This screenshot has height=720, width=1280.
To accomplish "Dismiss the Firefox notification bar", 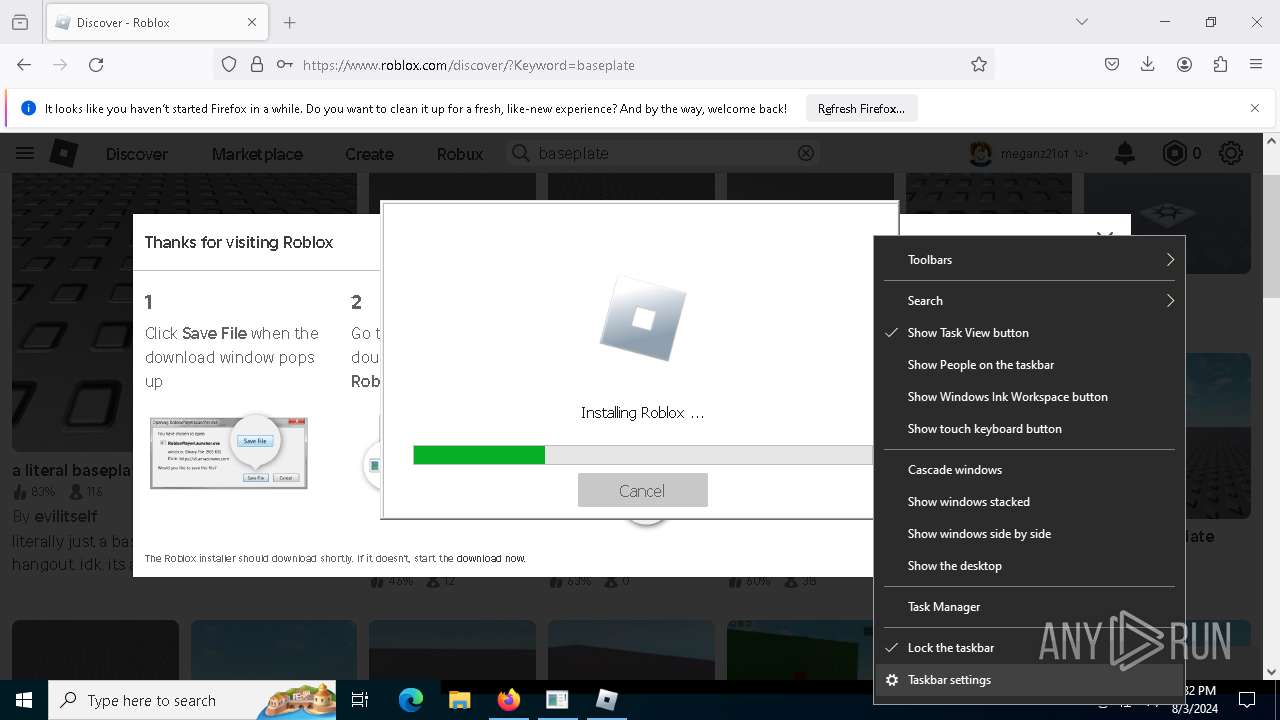I will (x=1255, y=108).
